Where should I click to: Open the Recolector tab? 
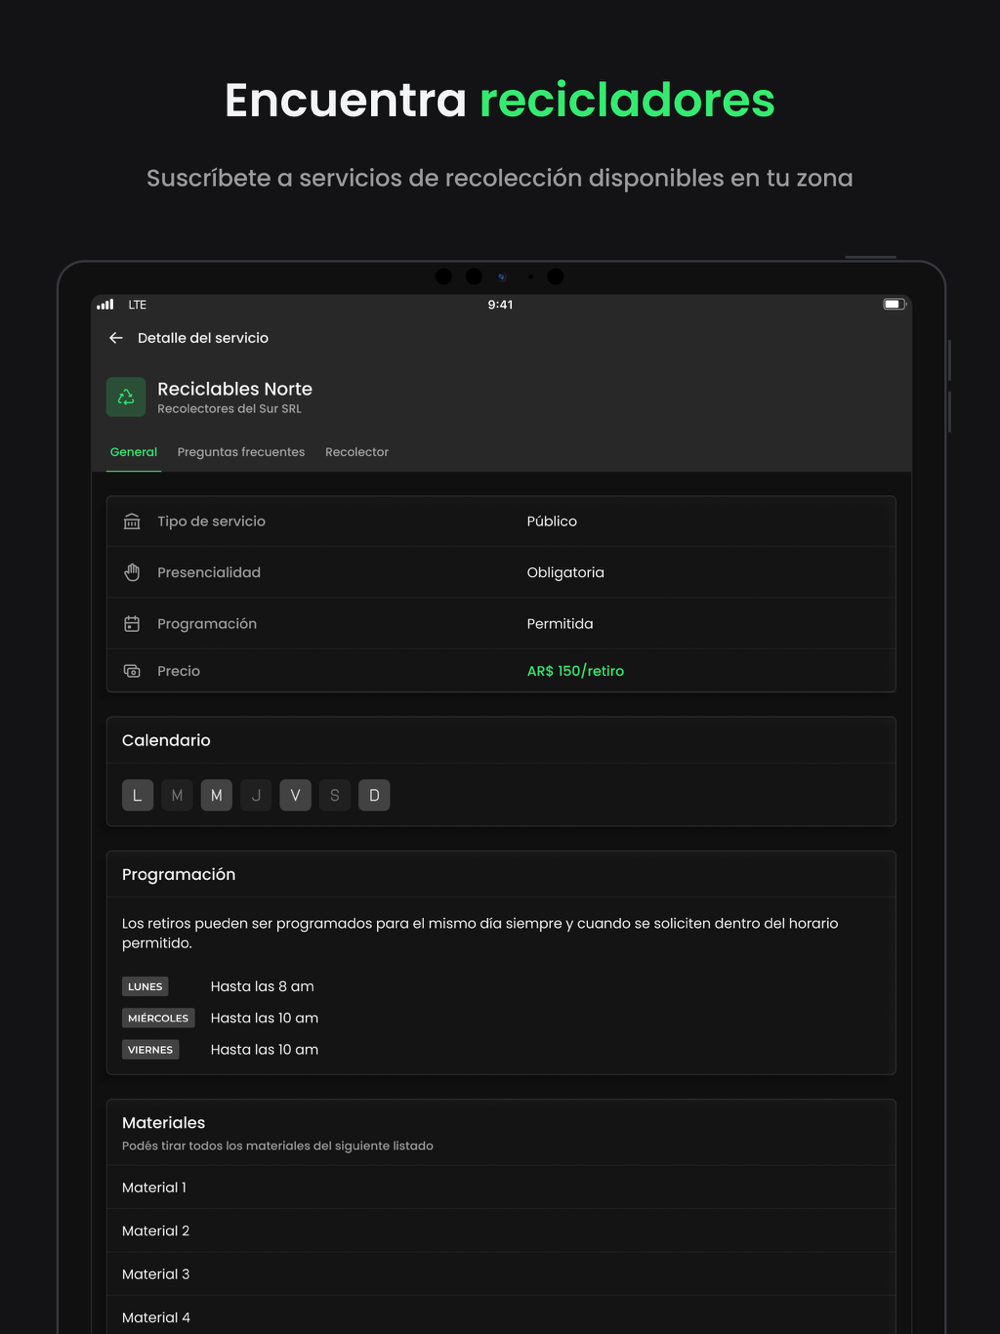[357, 452]
